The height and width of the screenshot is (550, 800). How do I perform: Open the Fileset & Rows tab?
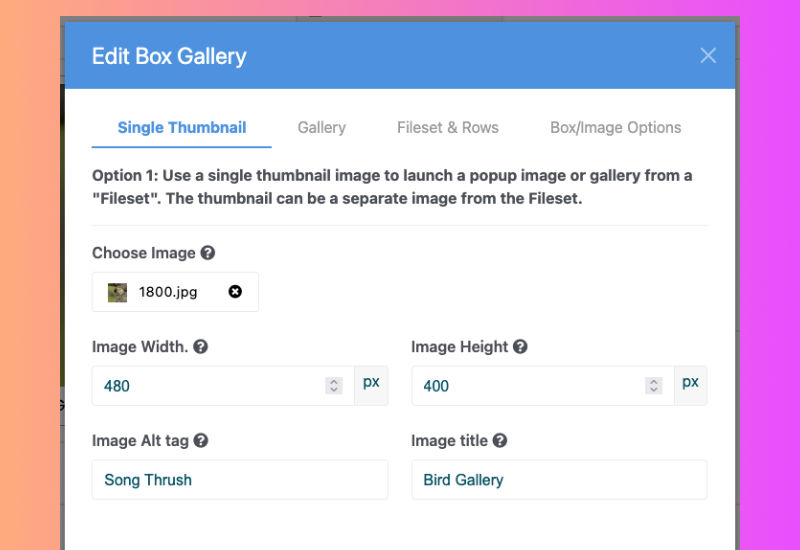447,128
